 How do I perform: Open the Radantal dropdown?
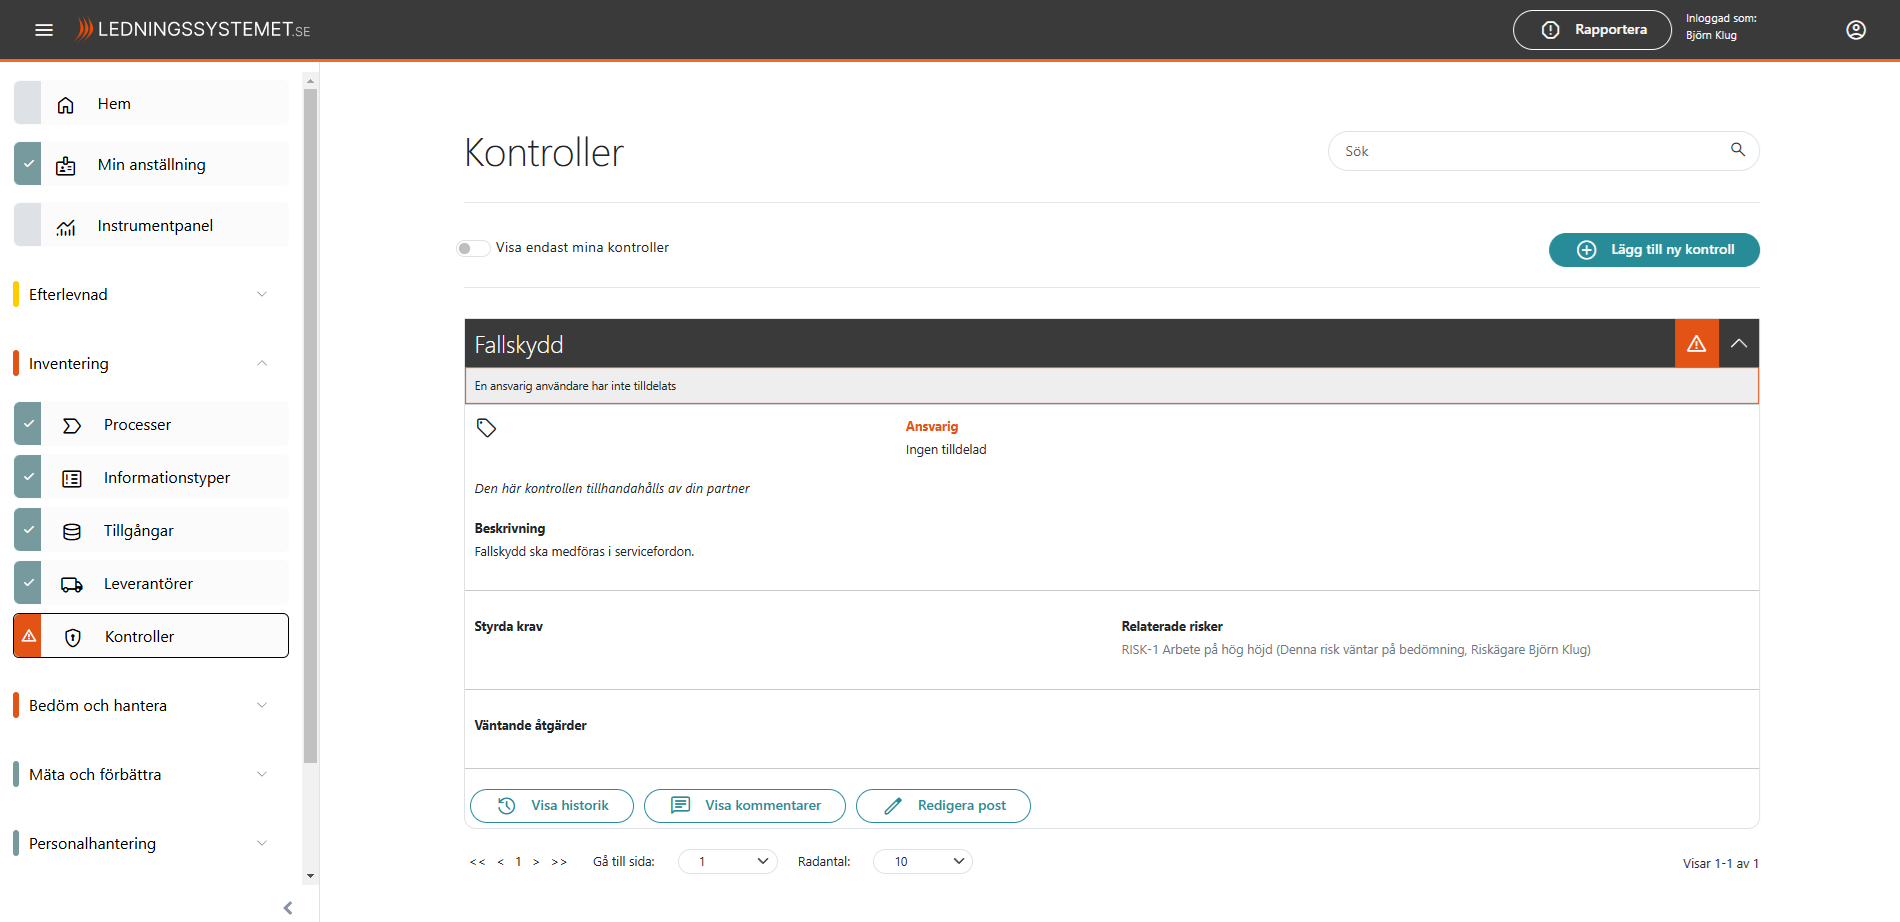[922, 862]
